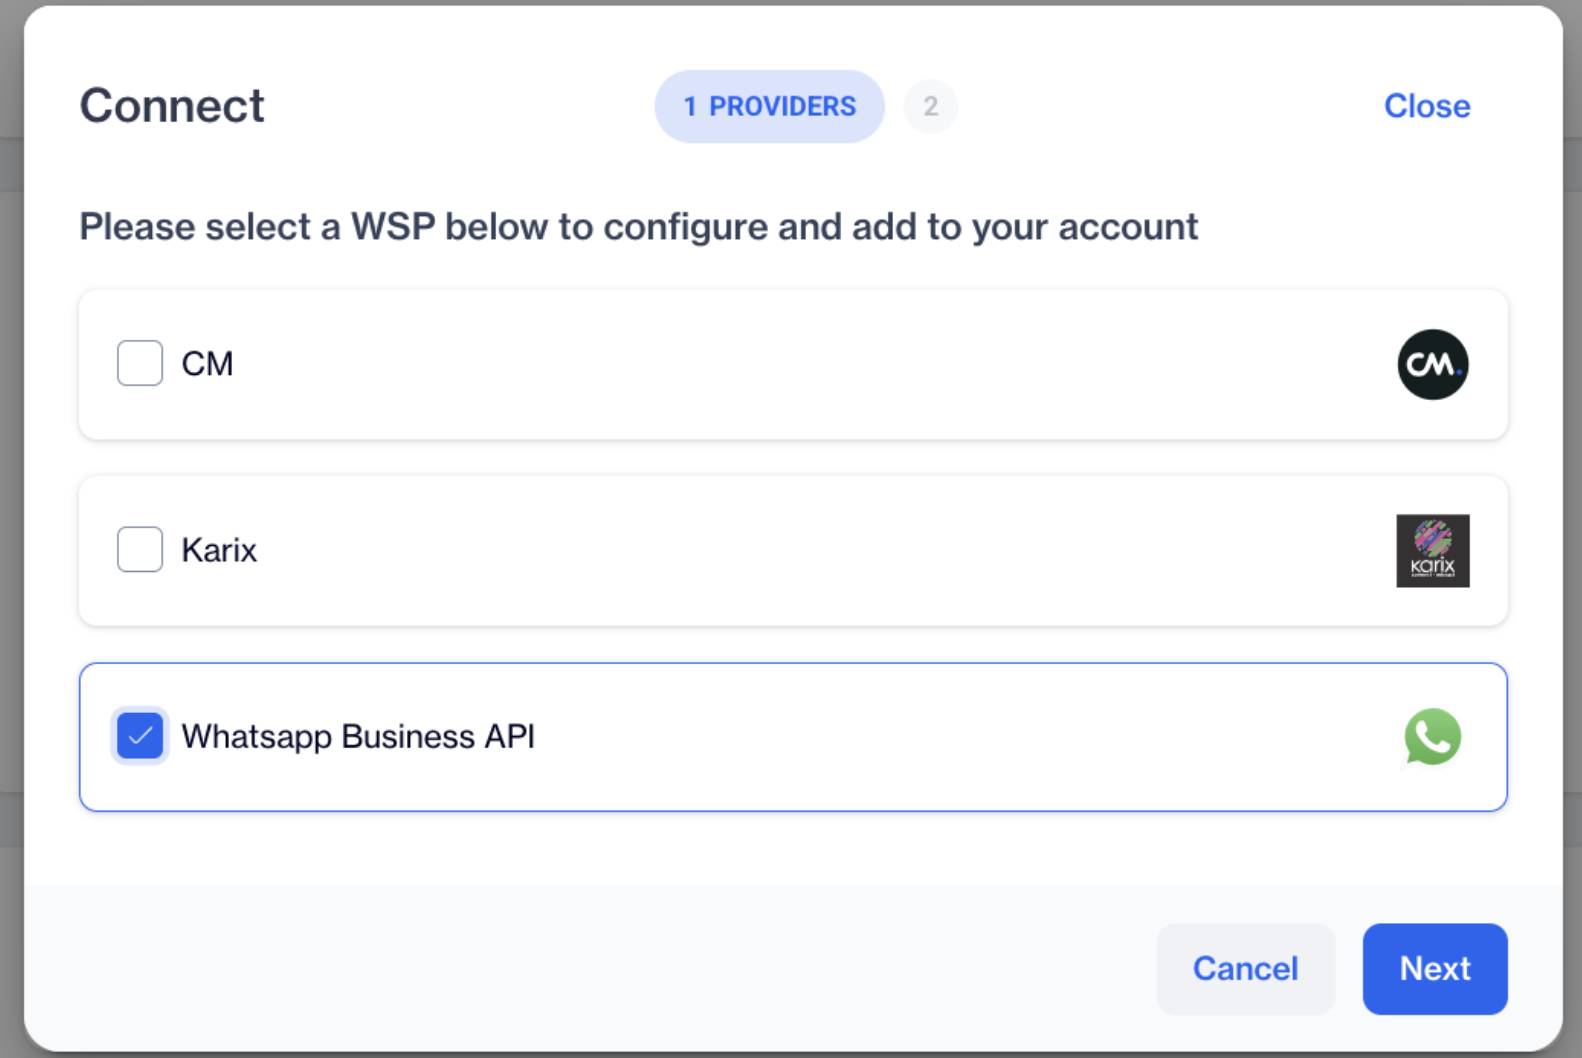Click the CM label text
Image resolution: width=1582 pixels, height=1058 pixels.
207,364
